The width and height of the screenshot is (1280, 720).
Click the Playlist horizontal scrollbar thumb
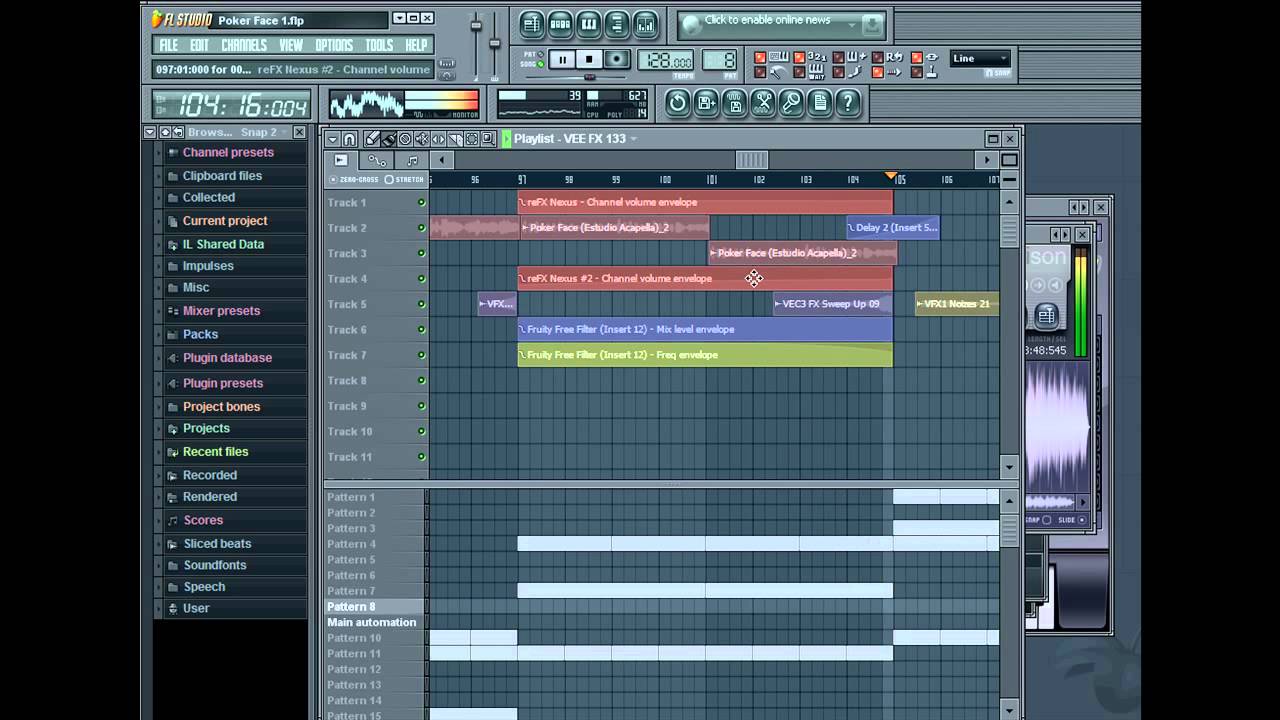(x=752, y=160)
